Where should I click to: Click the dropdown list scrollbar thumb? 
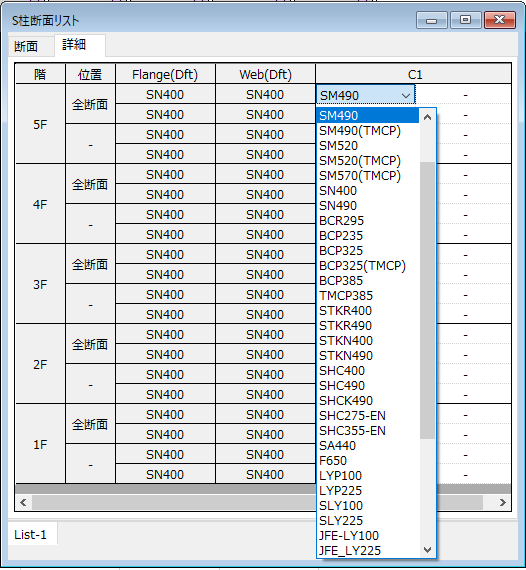427,300
